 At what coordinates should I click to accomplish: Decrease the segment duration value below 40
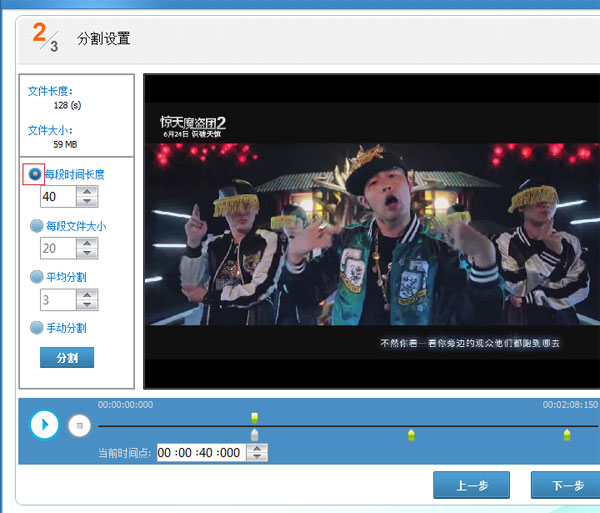point(87,202)
